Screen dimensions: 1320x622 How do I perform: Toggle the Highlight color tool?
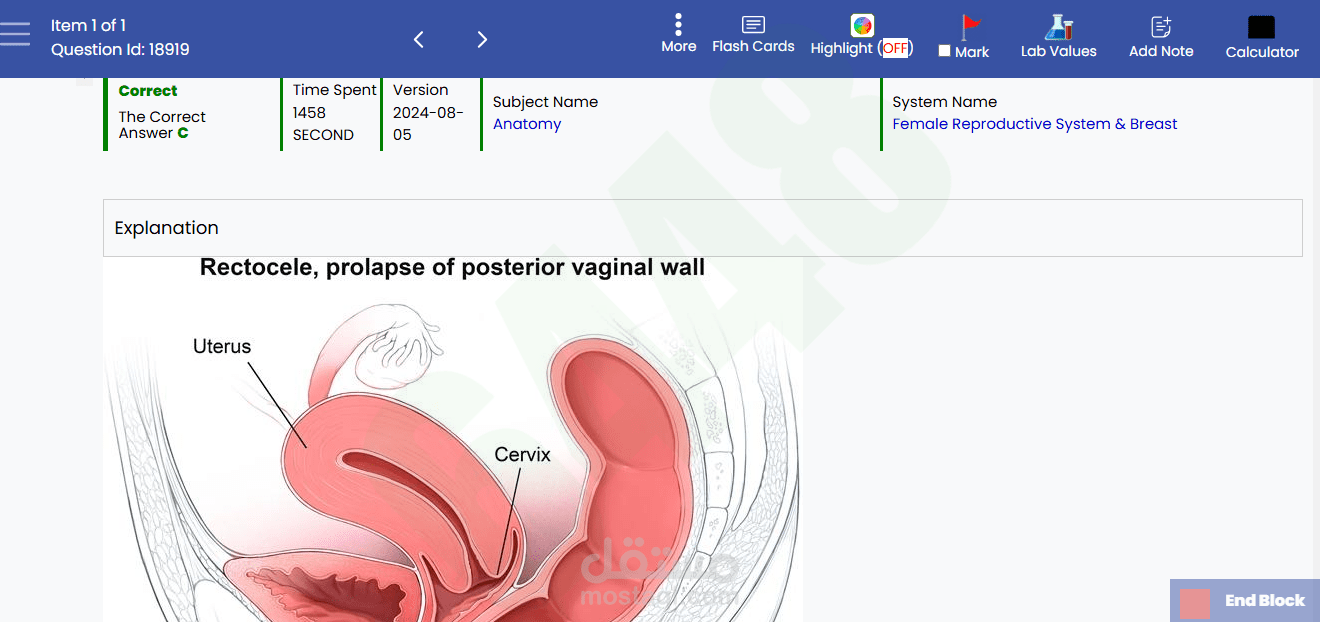click(x=861, y=35)
